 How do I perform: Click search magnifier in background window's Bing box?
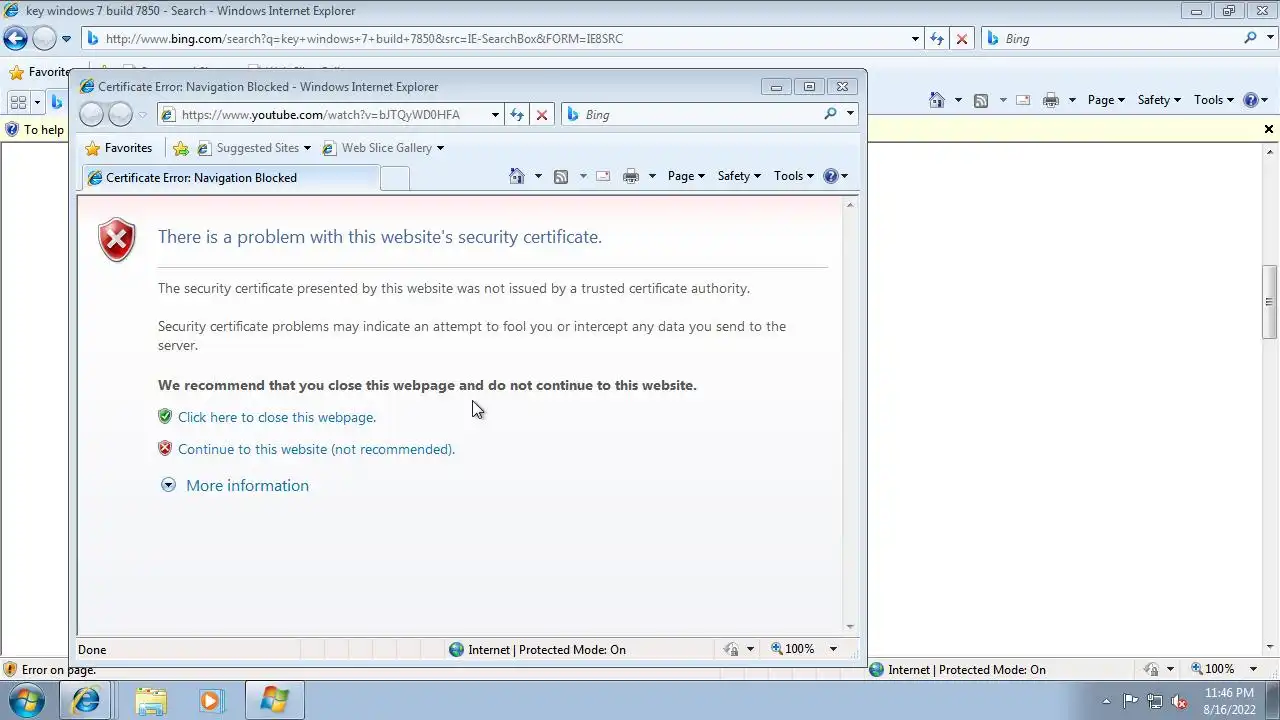click(1250, 38)
